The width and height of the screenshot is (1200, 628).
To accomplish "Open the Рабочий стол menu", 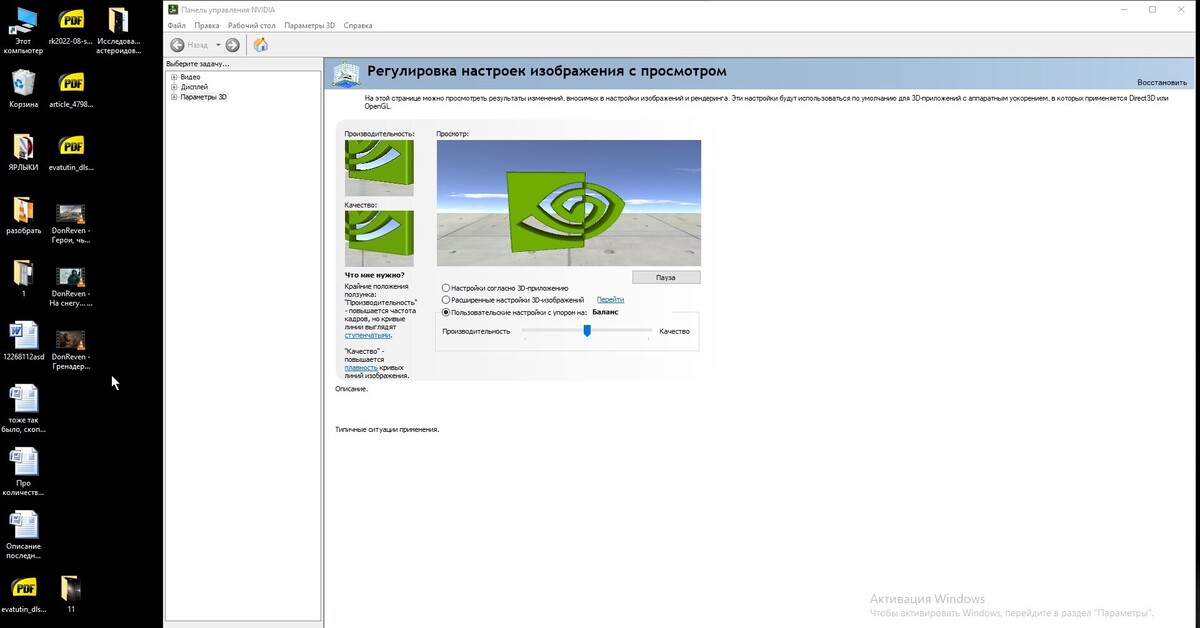I will tap(251, 24).
